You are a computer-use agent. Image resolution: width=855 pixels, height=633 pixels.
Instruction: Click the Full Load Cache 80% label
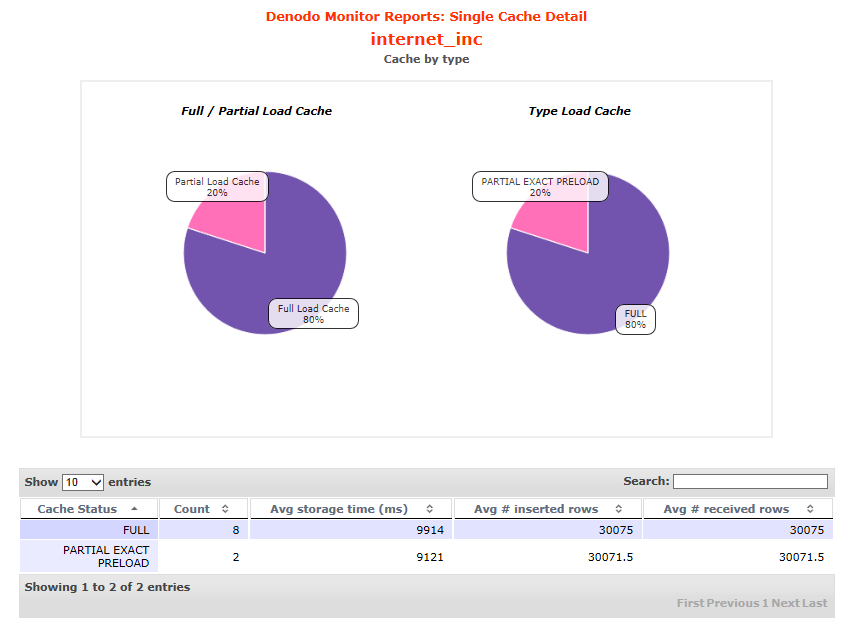[x=314, y=314]
